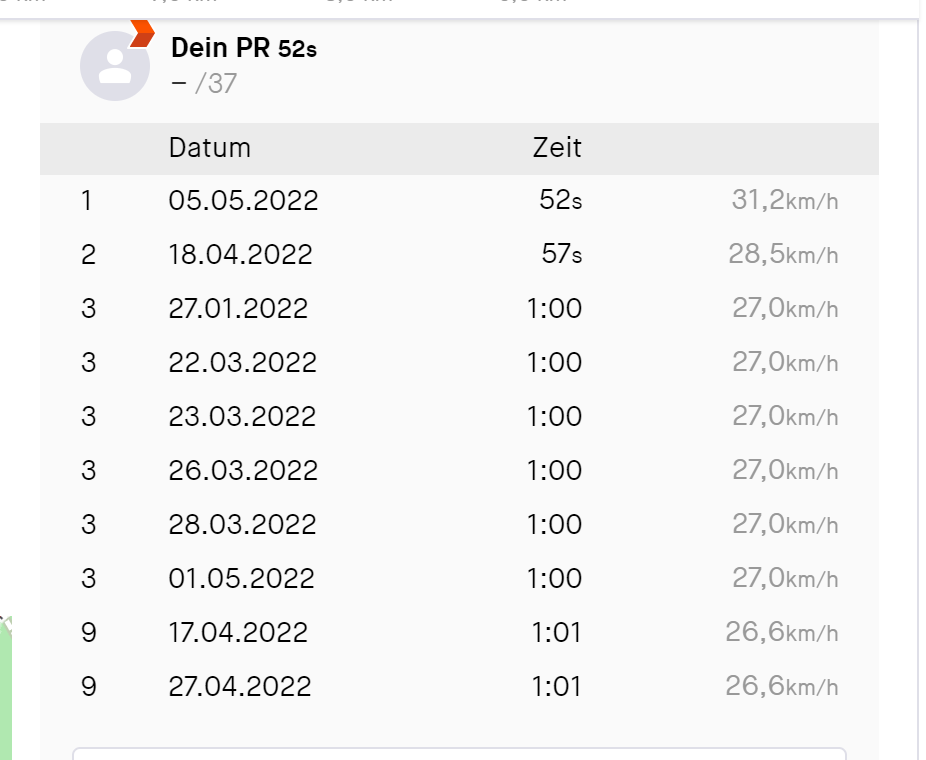Click the 31,2km/h speed value
926x760 pixels.
pos(785,200)
